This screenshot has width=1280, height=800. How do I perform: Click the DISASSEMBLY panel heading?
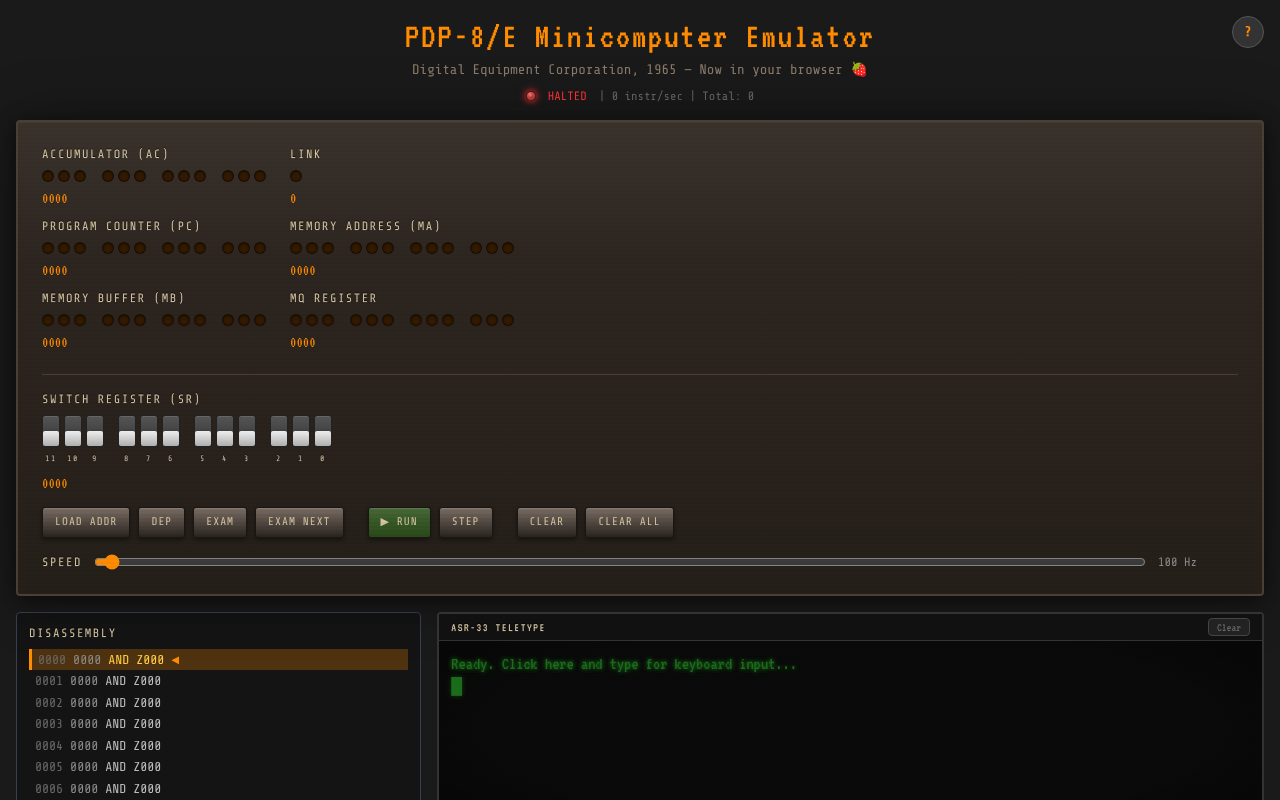click(x=73, y=633)
